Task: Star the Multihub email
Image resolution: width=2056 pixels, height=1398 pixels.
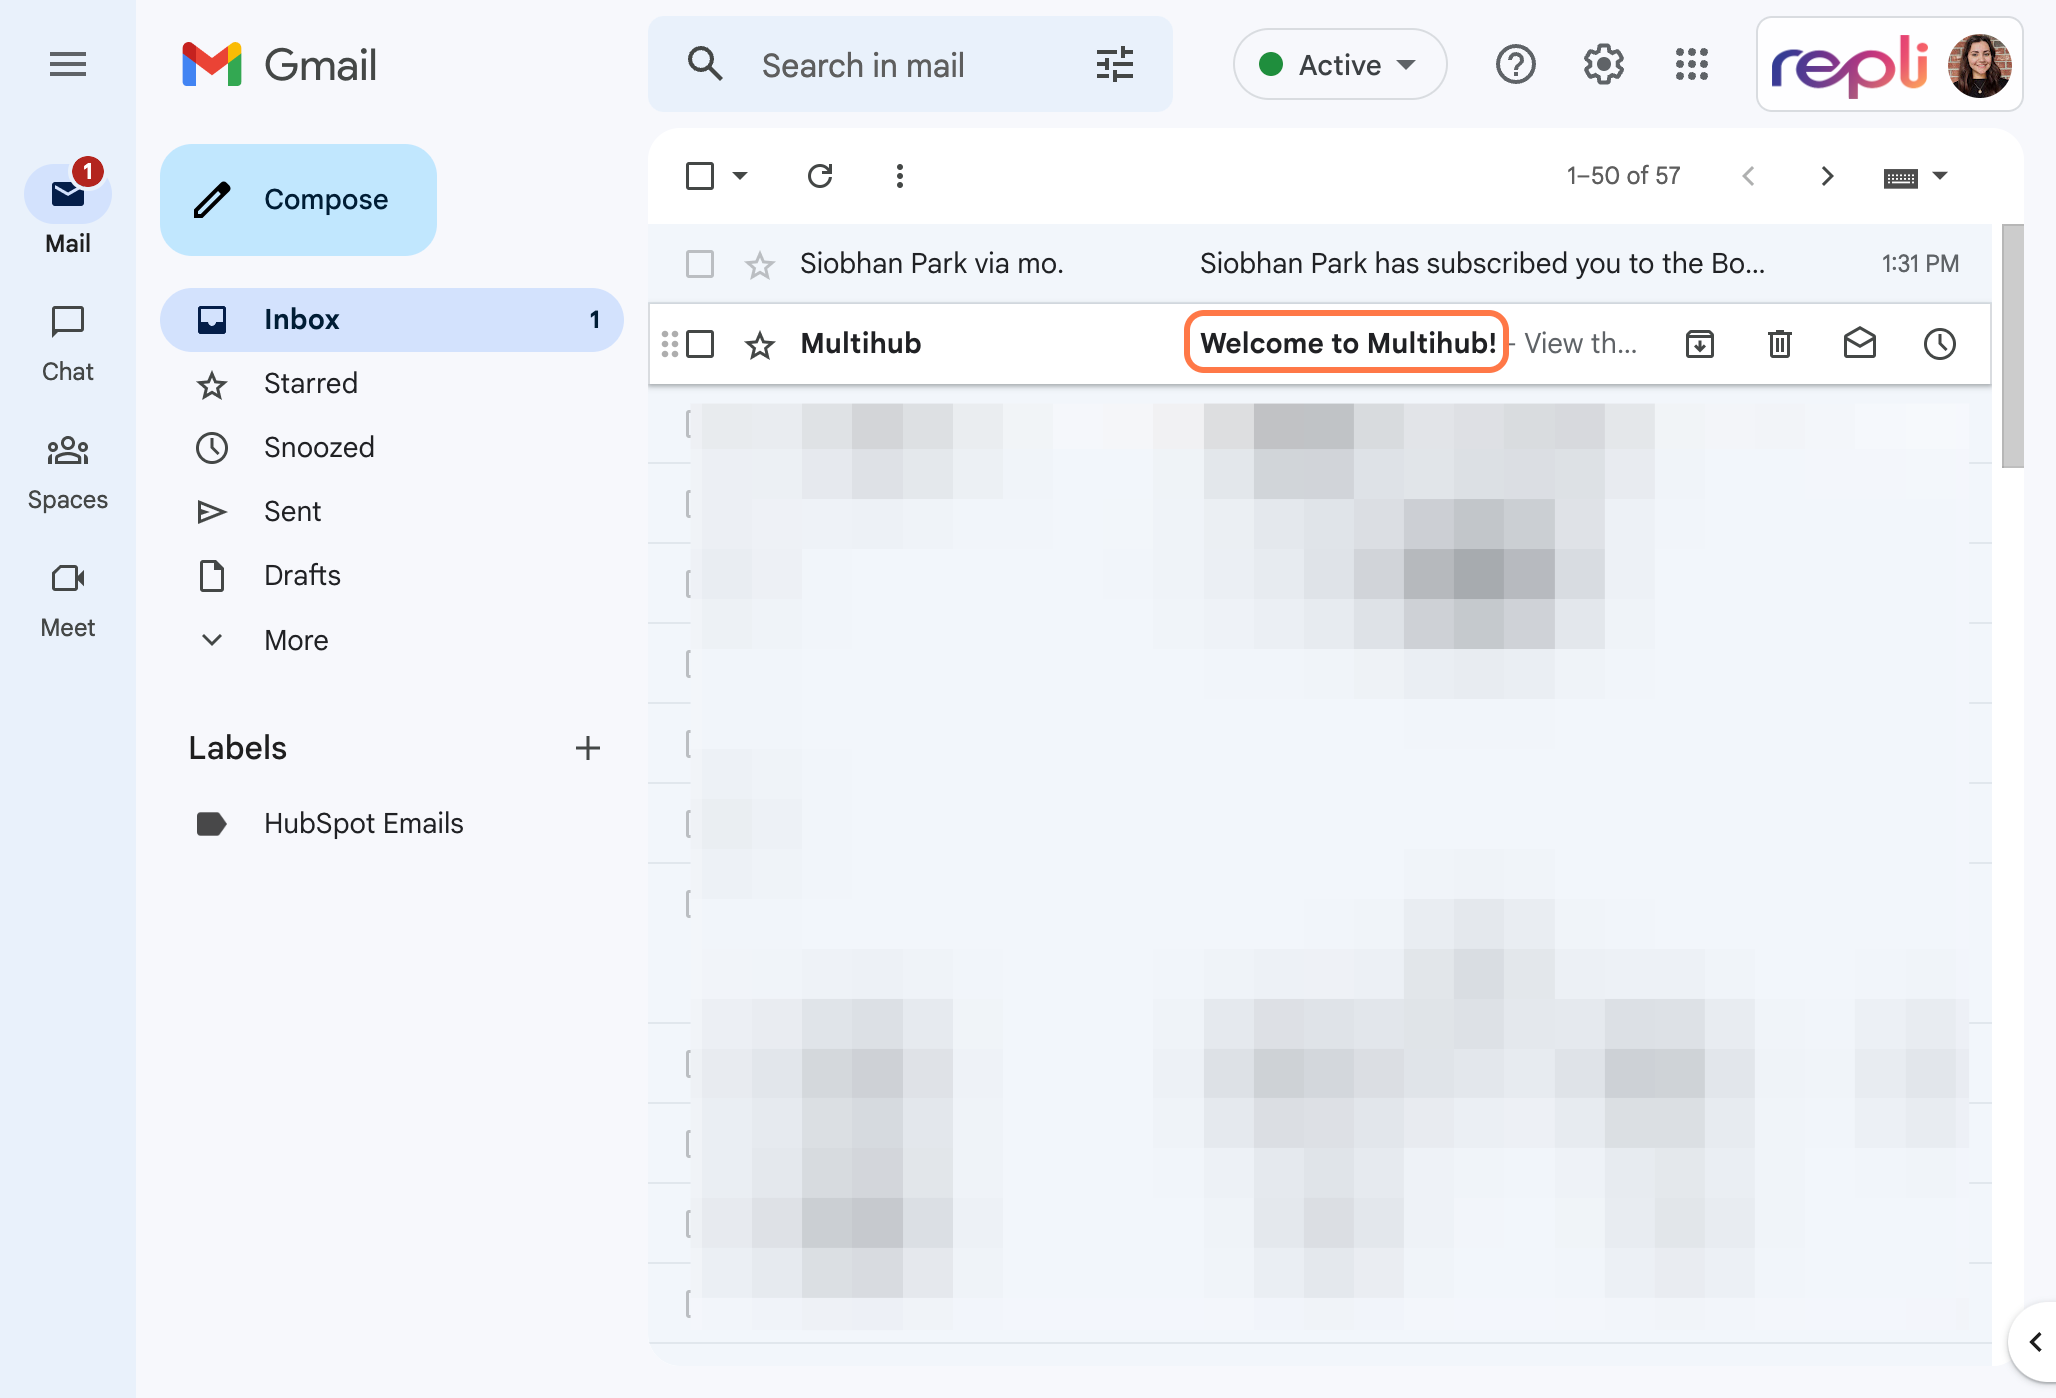Action: click(x=760, y=345)
